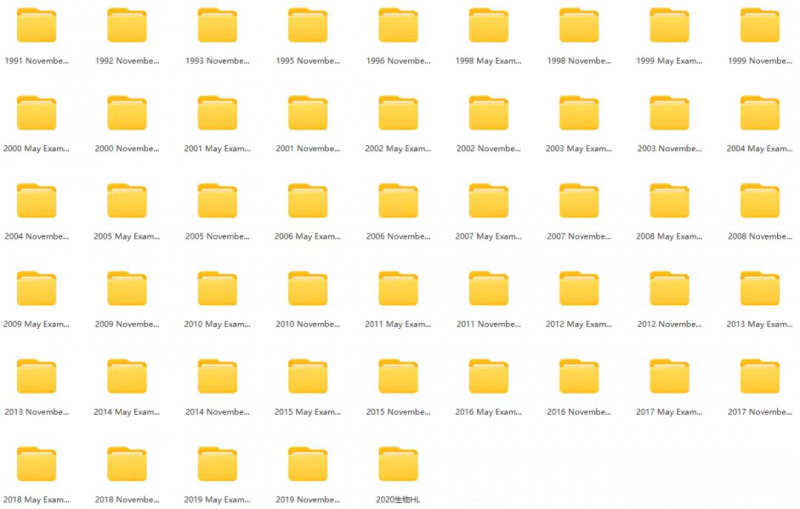This screenshot has width=800, height=509.
Task: Click the '2018 Novembe...' folder name
Action: pos(127,499)
